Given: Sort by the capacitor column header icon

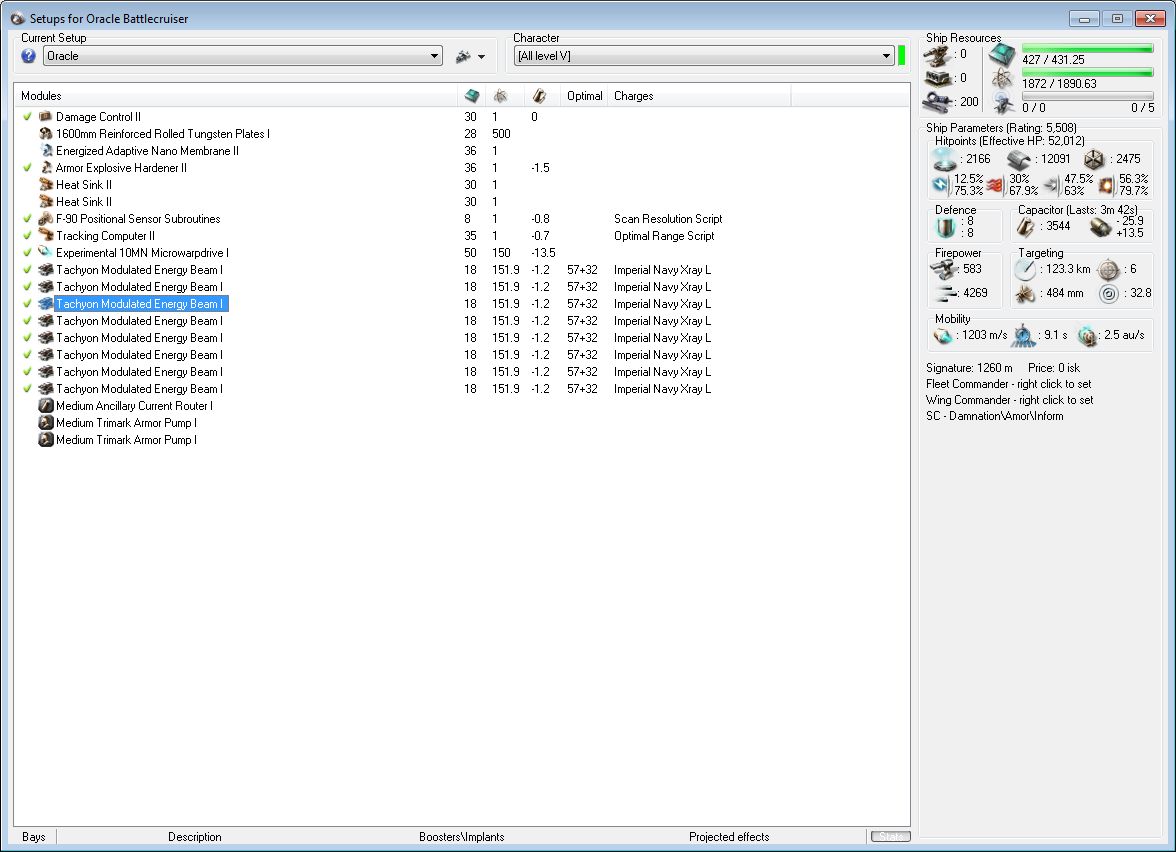Looking at the screenshot, I should 539,96.
